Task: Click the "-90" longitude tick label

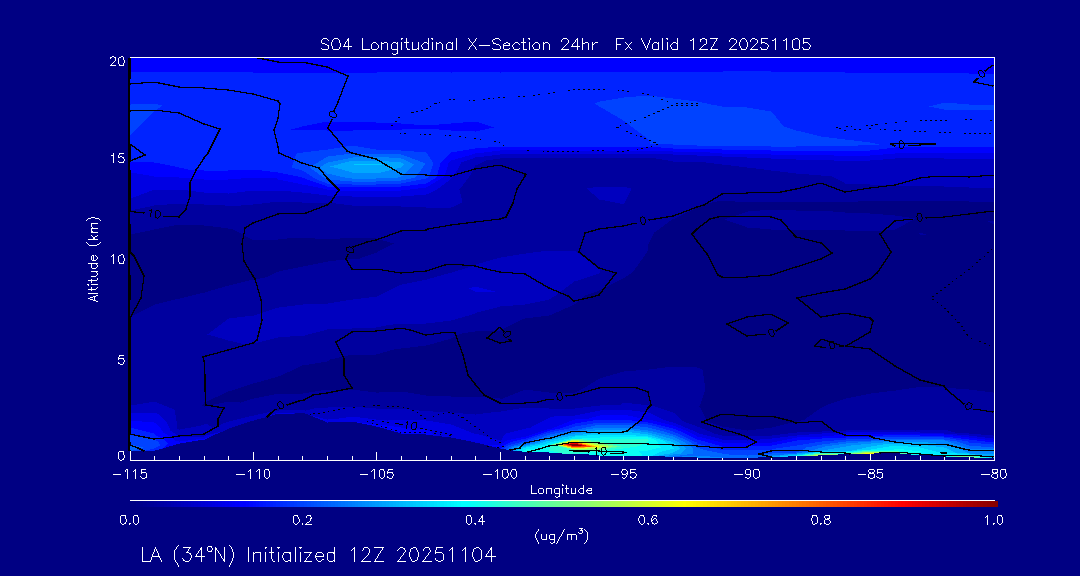Action: [x=747, y=475]
